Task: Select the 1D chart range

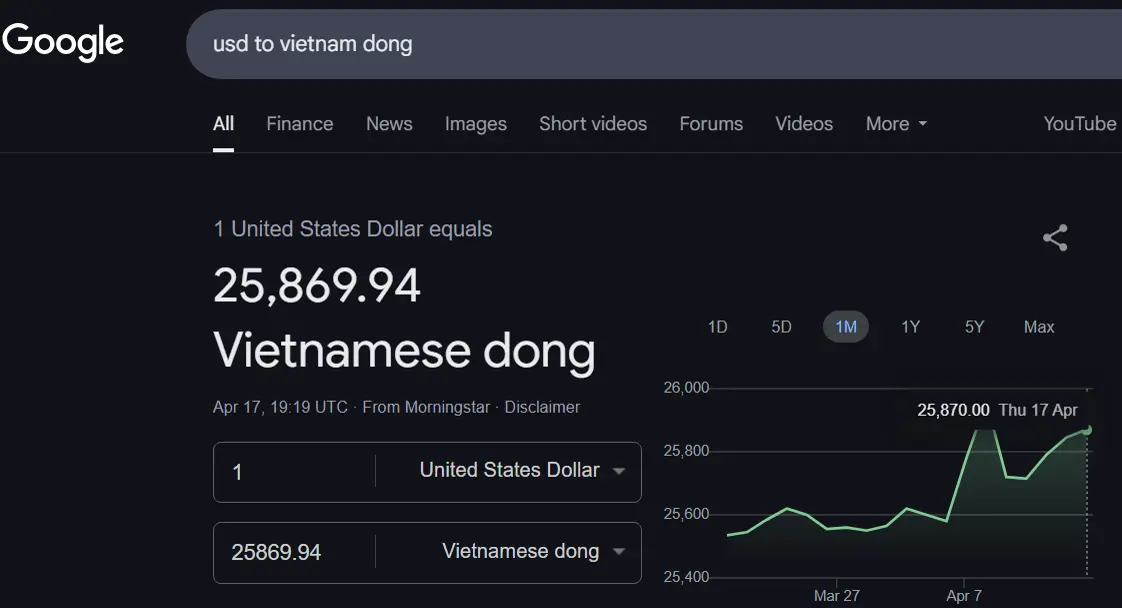Action: pyautogui.click(x=717, y=327)
